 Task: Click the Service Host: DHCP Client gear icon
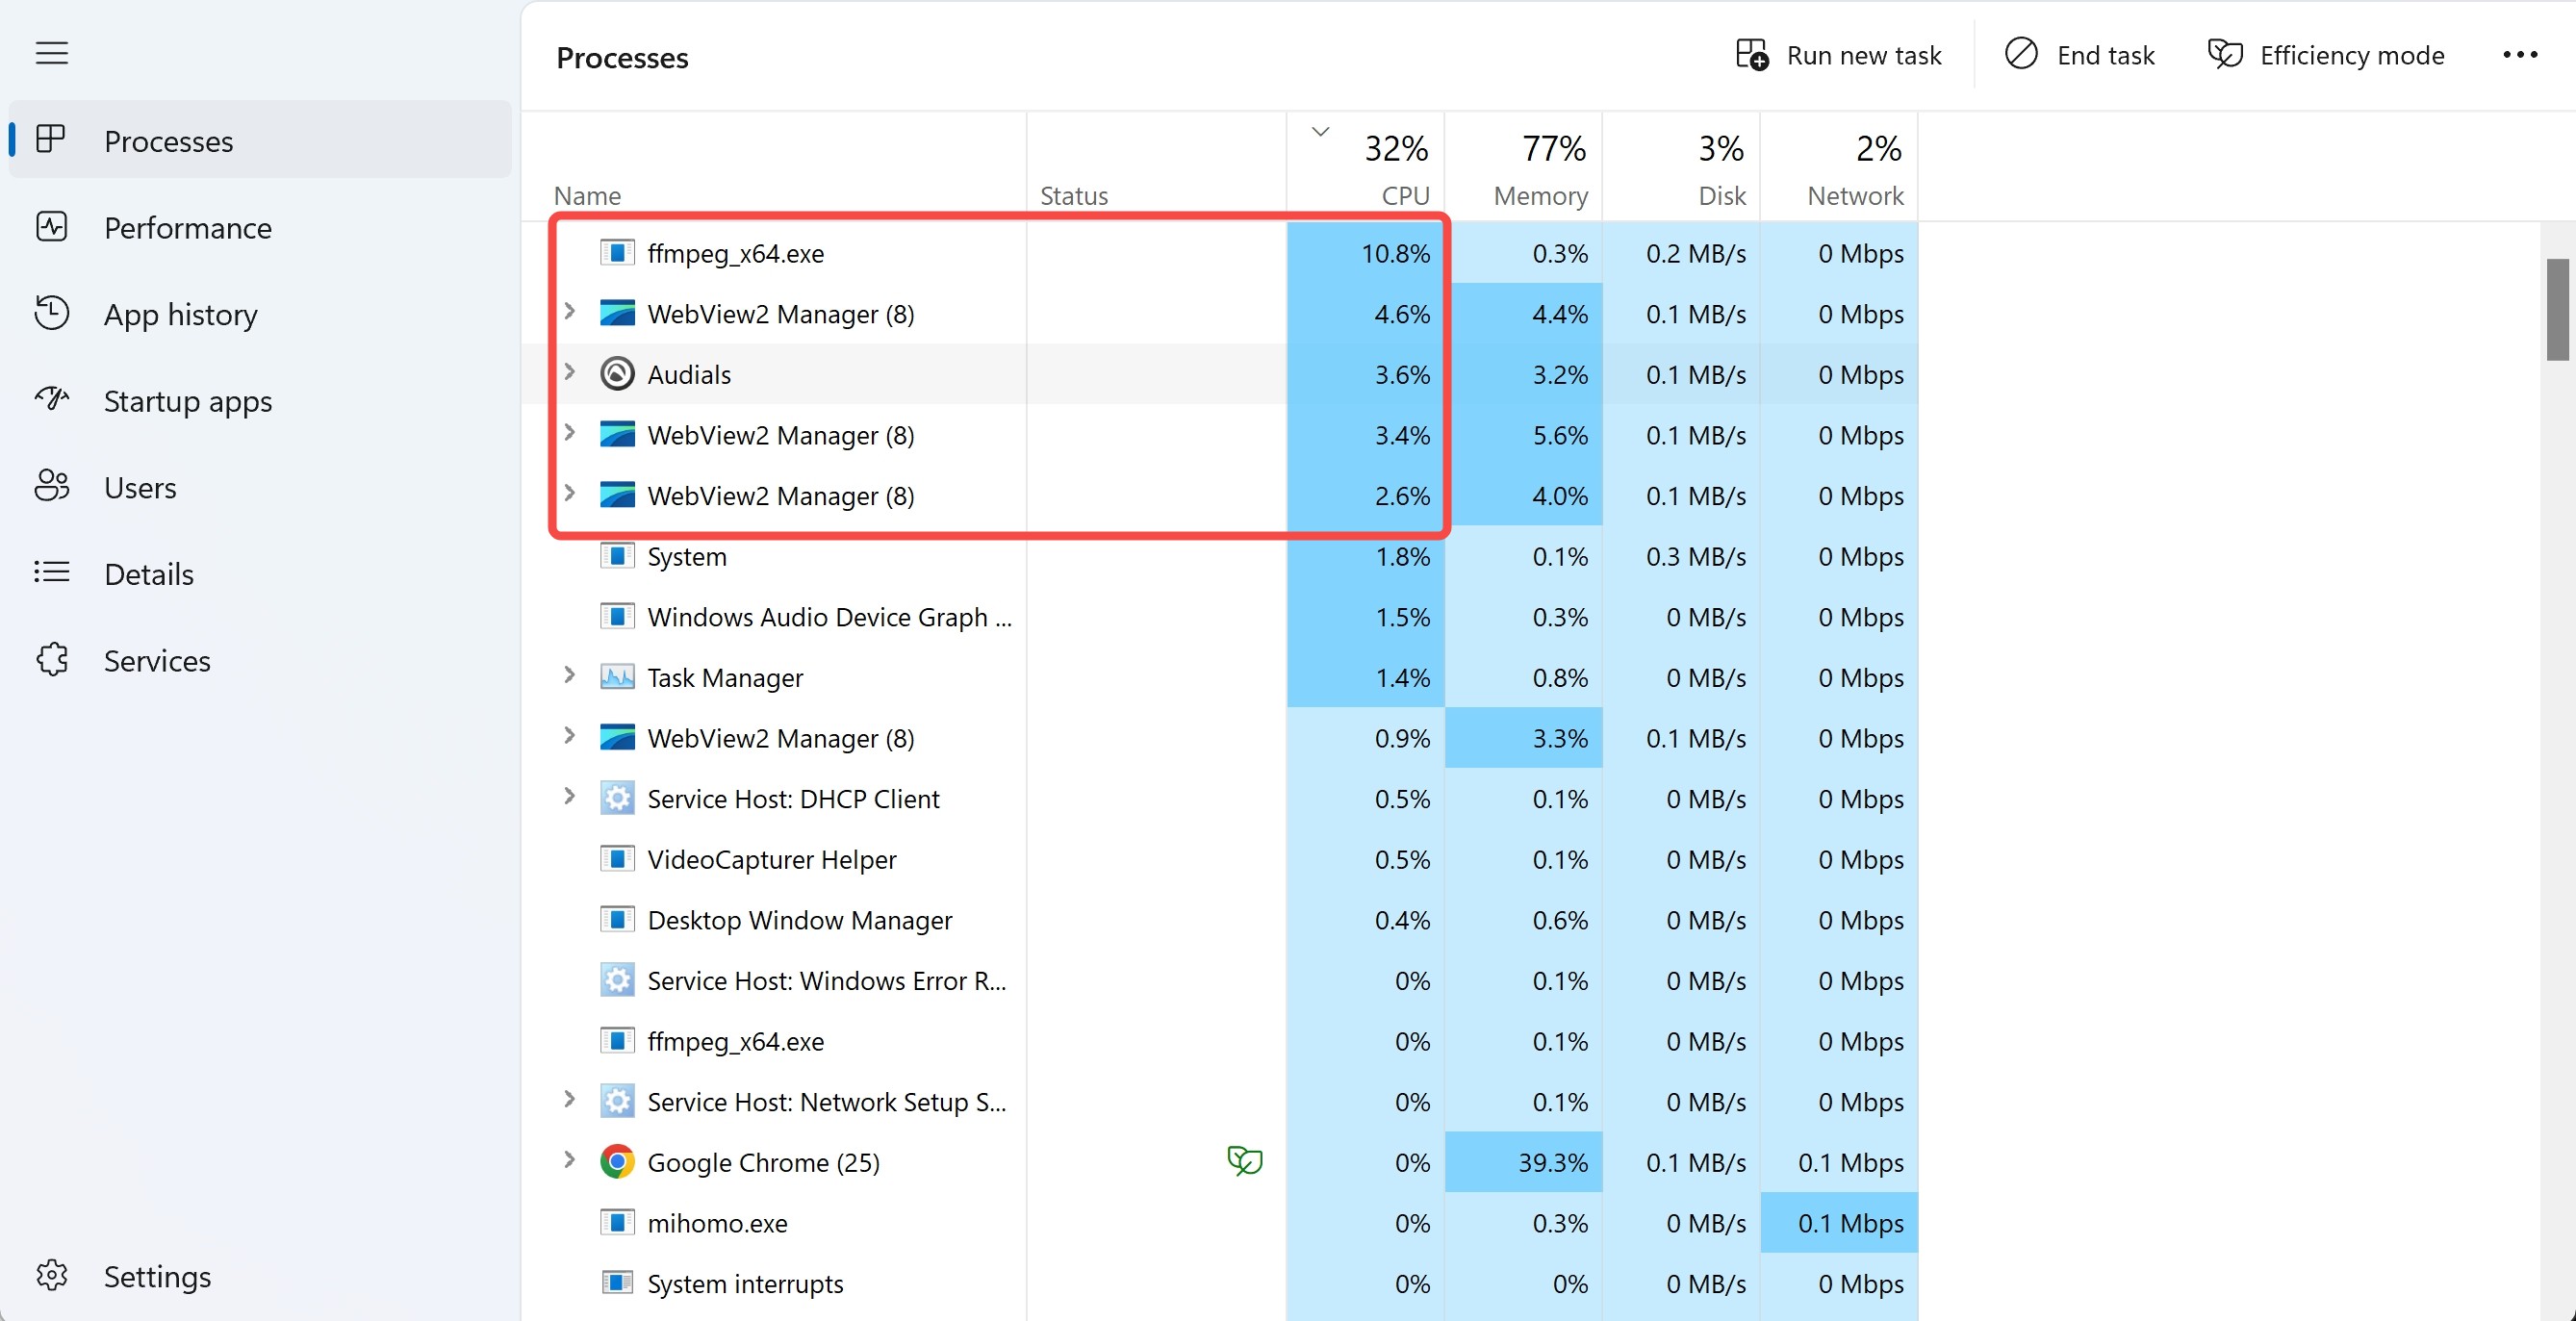pyautogui.click(x=617, y=798)
